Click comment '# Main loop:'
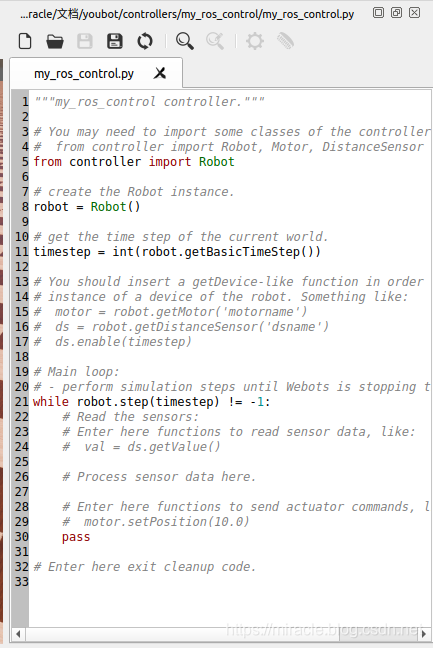 point(76,372)
